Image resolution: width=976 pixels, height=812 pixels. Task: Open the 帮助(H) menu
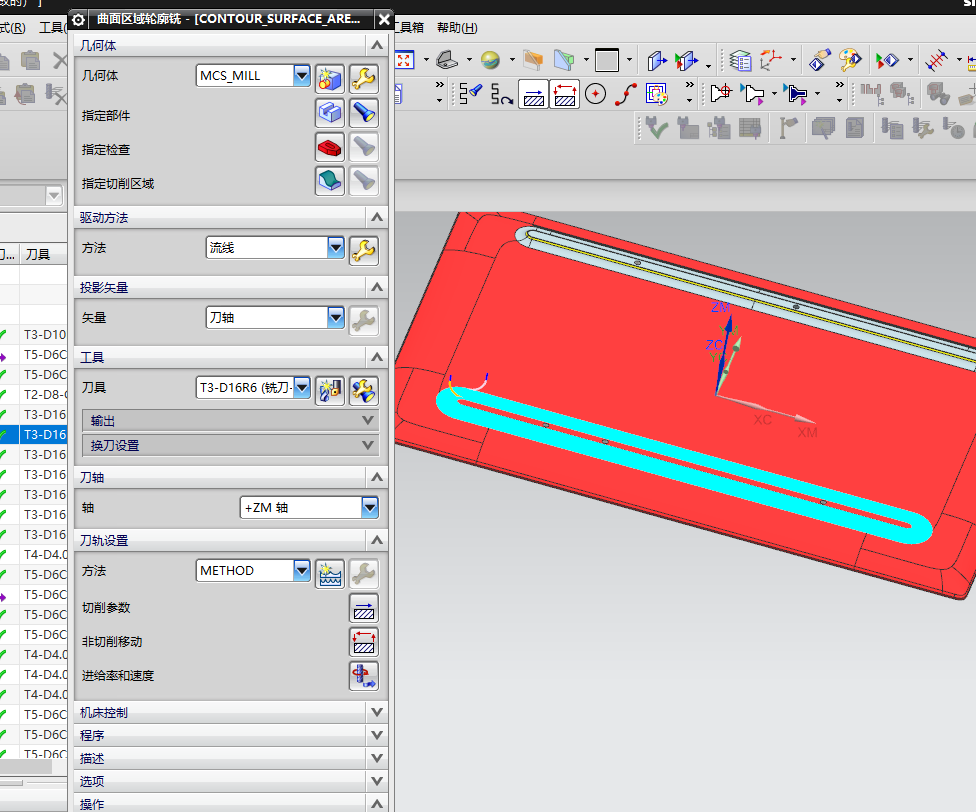coord(457,27)
